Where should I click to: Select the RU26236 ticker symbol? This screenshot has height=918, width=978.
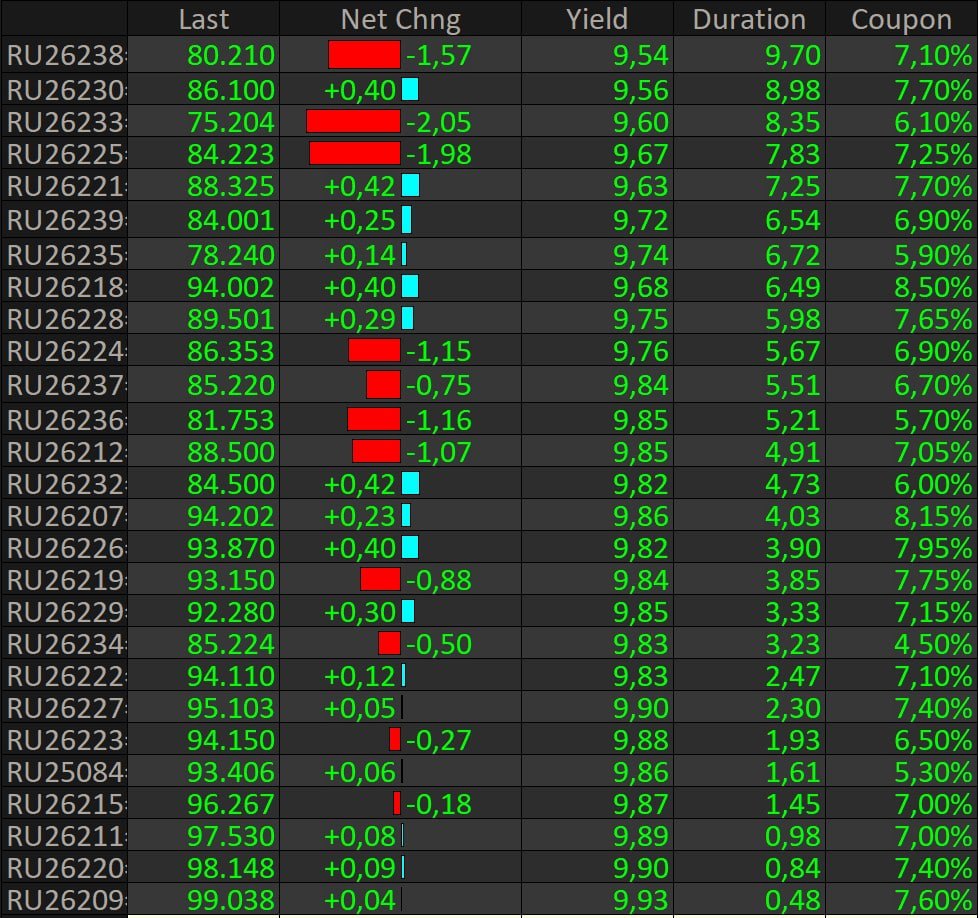(65, 420)
